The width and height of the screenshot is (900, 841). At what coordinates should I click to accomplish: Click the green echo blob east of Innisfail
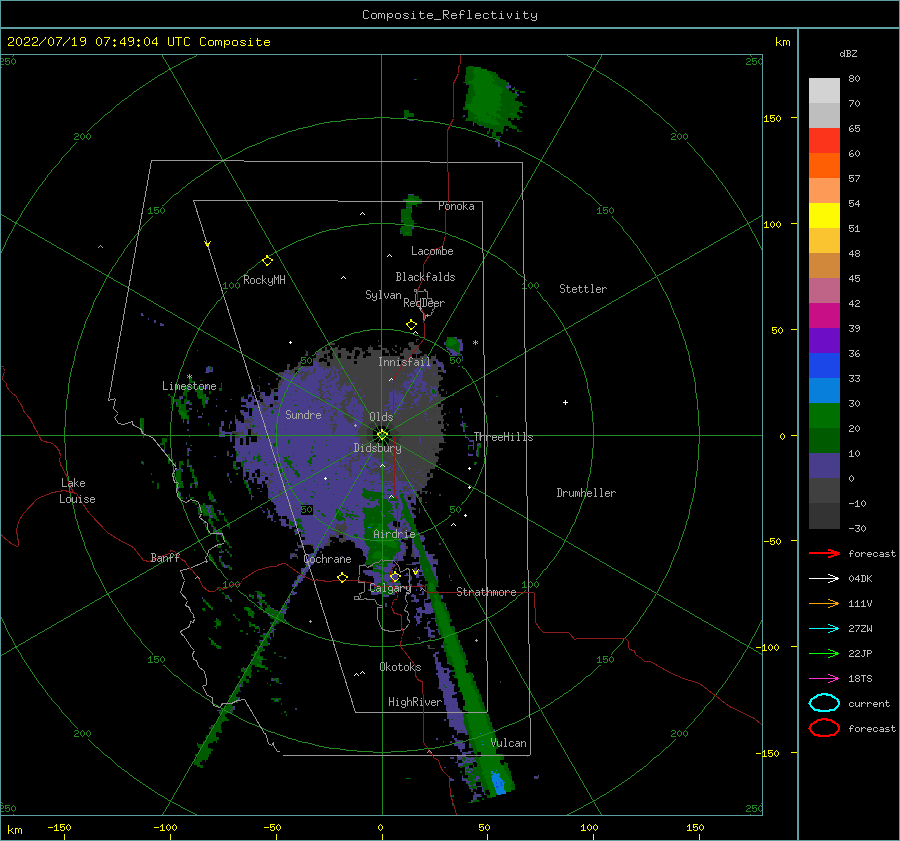tap(453, 345)
